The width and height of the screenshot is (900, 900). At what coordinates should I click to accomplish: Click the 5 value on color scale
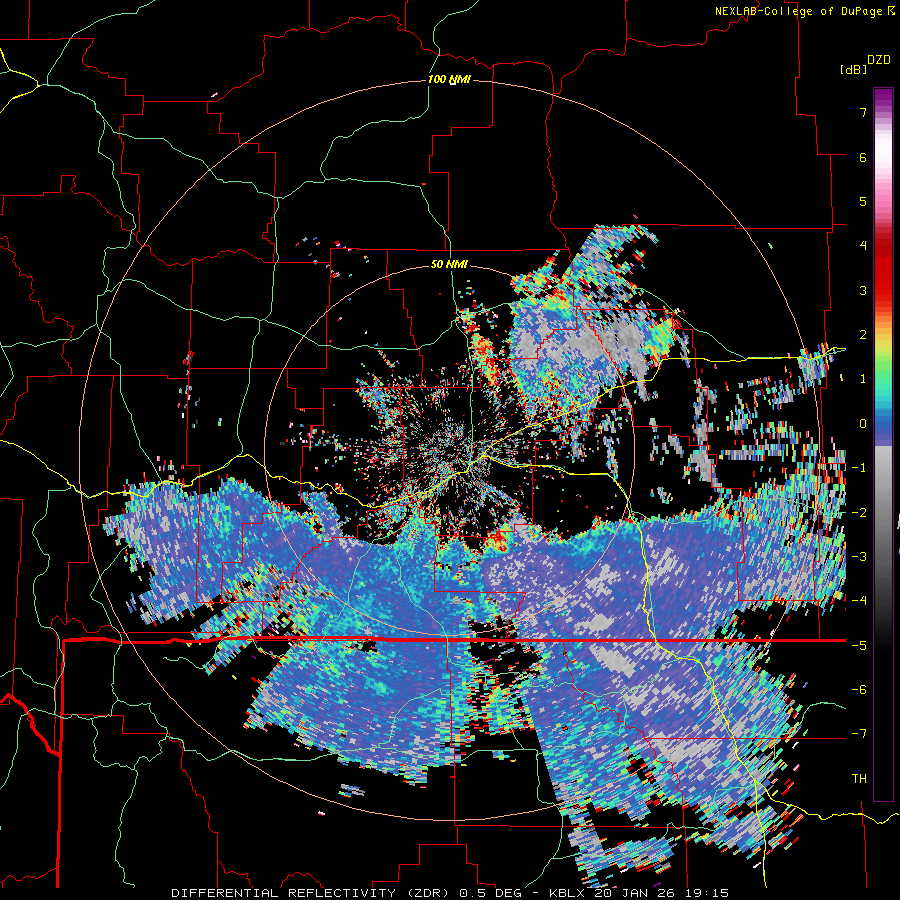863,201
